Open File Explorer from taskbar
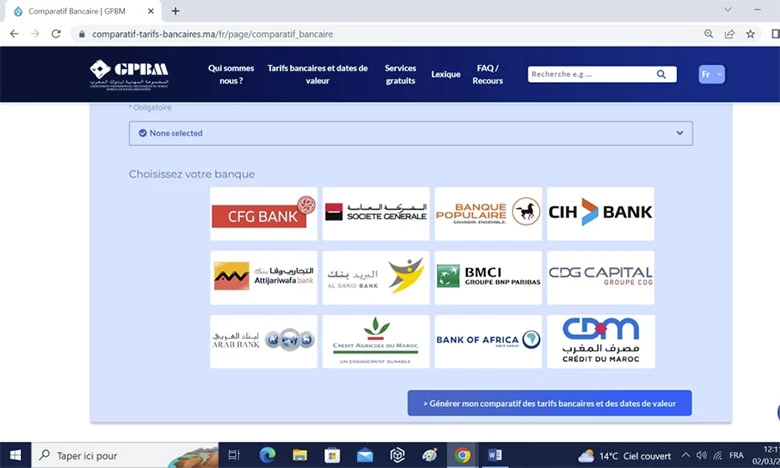The height and width of the screenshot is (468, 780). pyautogui.click(x=299, y=455)
